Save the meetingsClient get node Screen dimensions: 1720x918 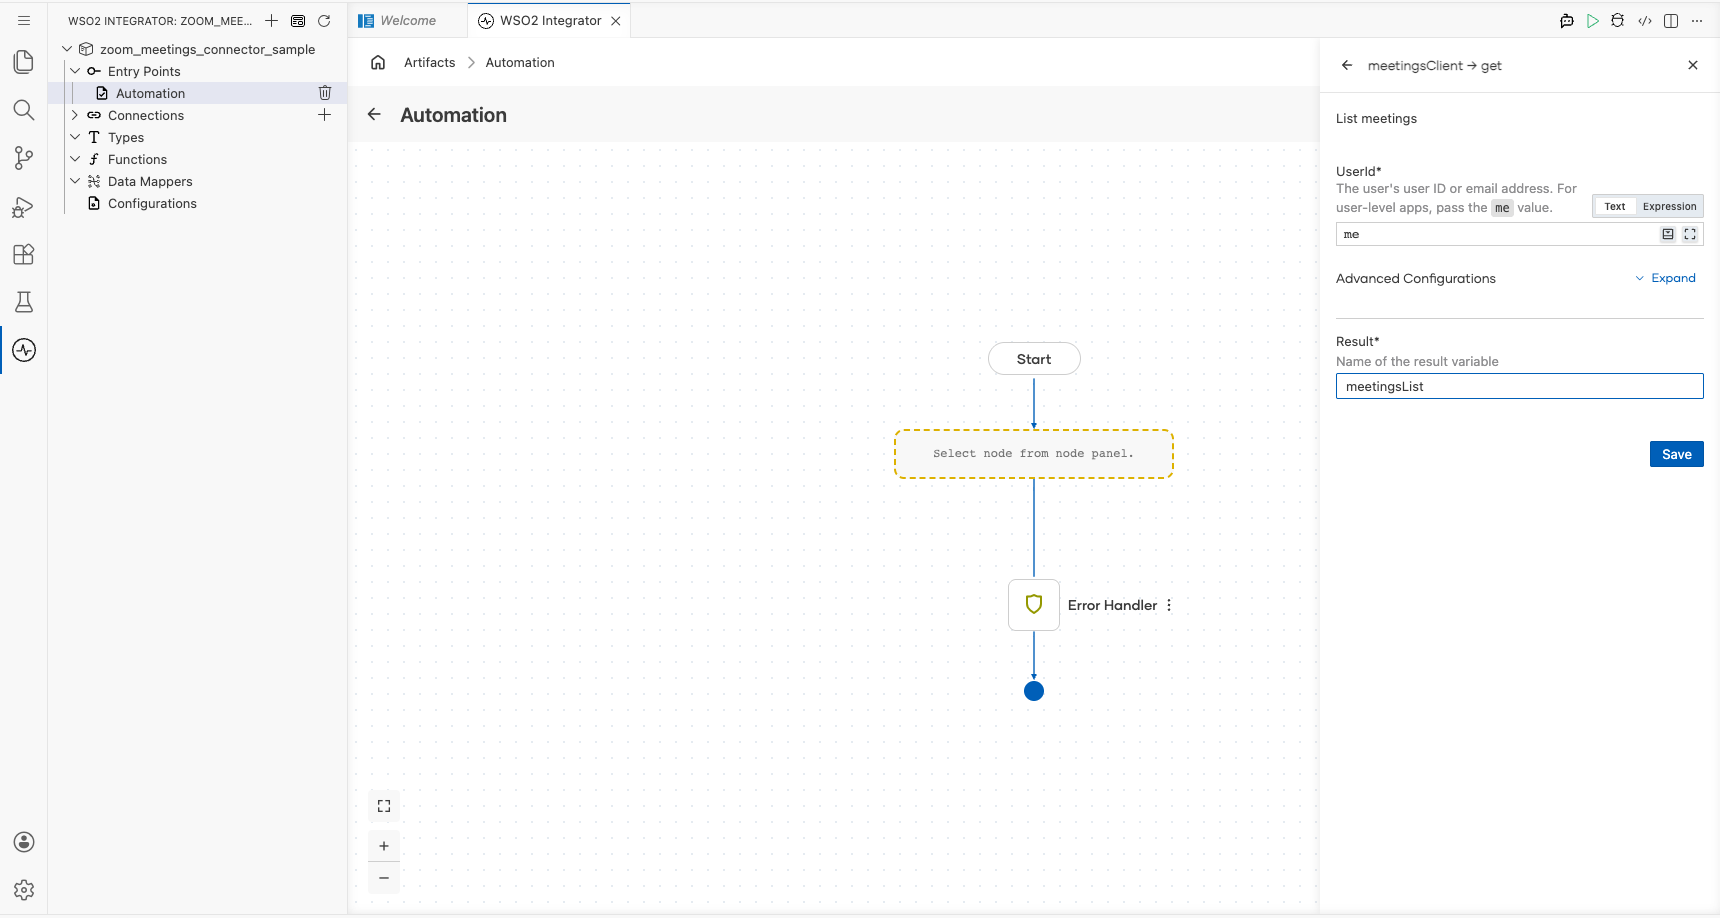(1677, 454)
